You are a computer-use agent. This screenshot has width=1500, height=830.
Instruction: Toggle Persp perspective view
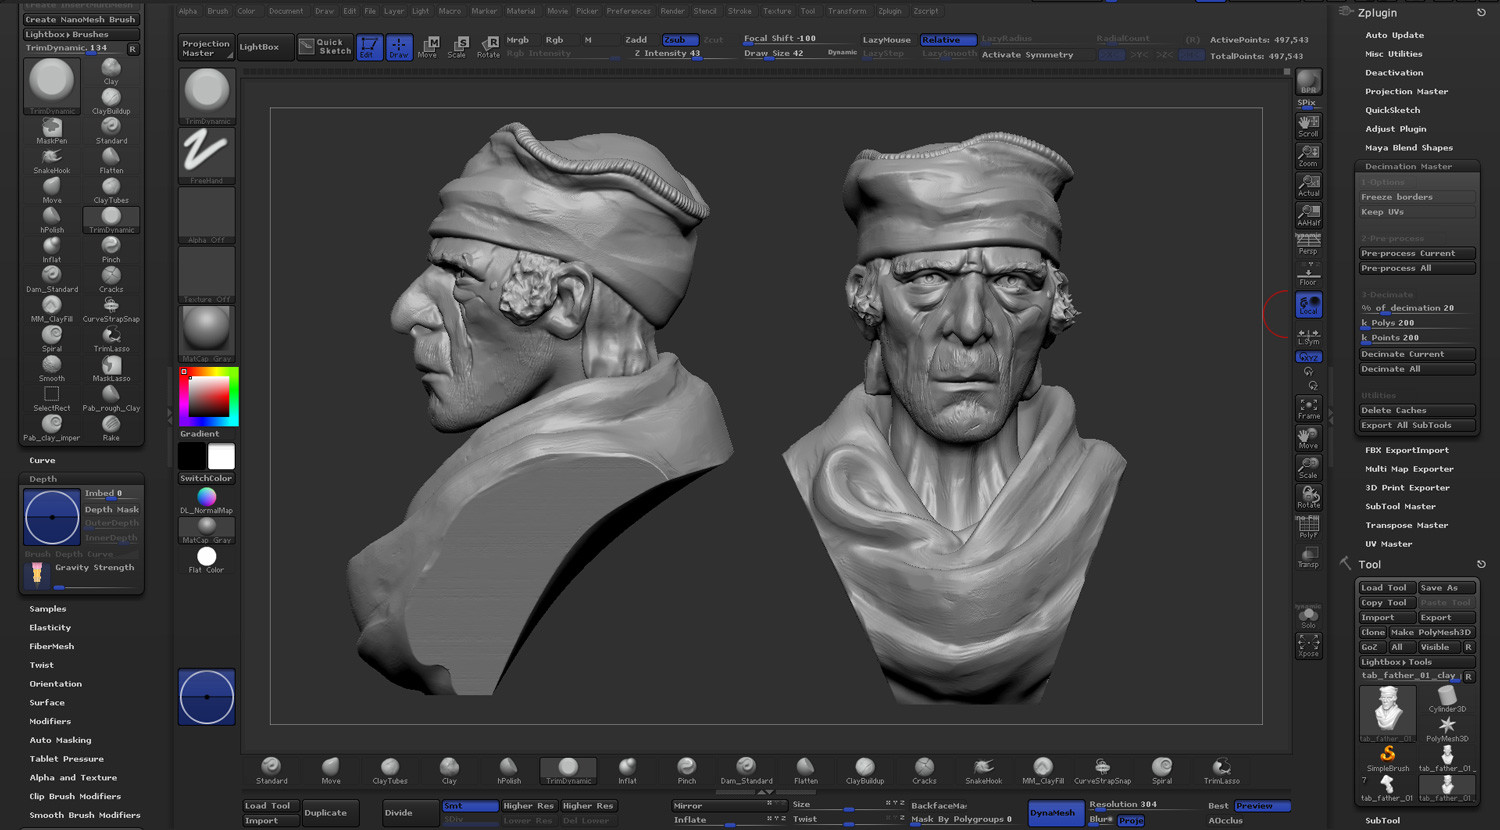(x=1308, y=243)
